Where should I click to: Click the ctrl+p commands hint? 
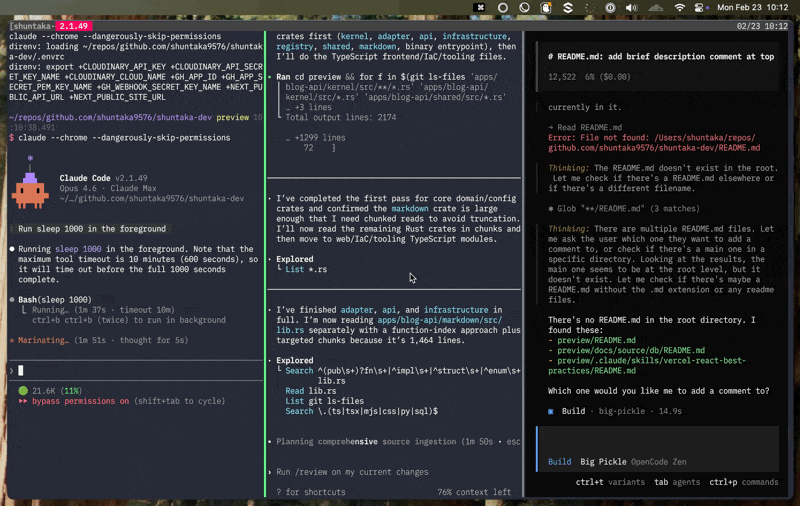pos(744,482)
